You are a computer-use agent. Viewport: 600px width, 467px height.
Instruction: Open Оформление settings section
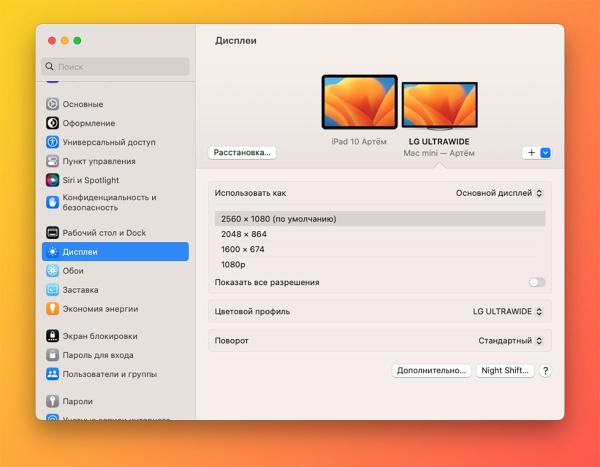tap(115, 123)
